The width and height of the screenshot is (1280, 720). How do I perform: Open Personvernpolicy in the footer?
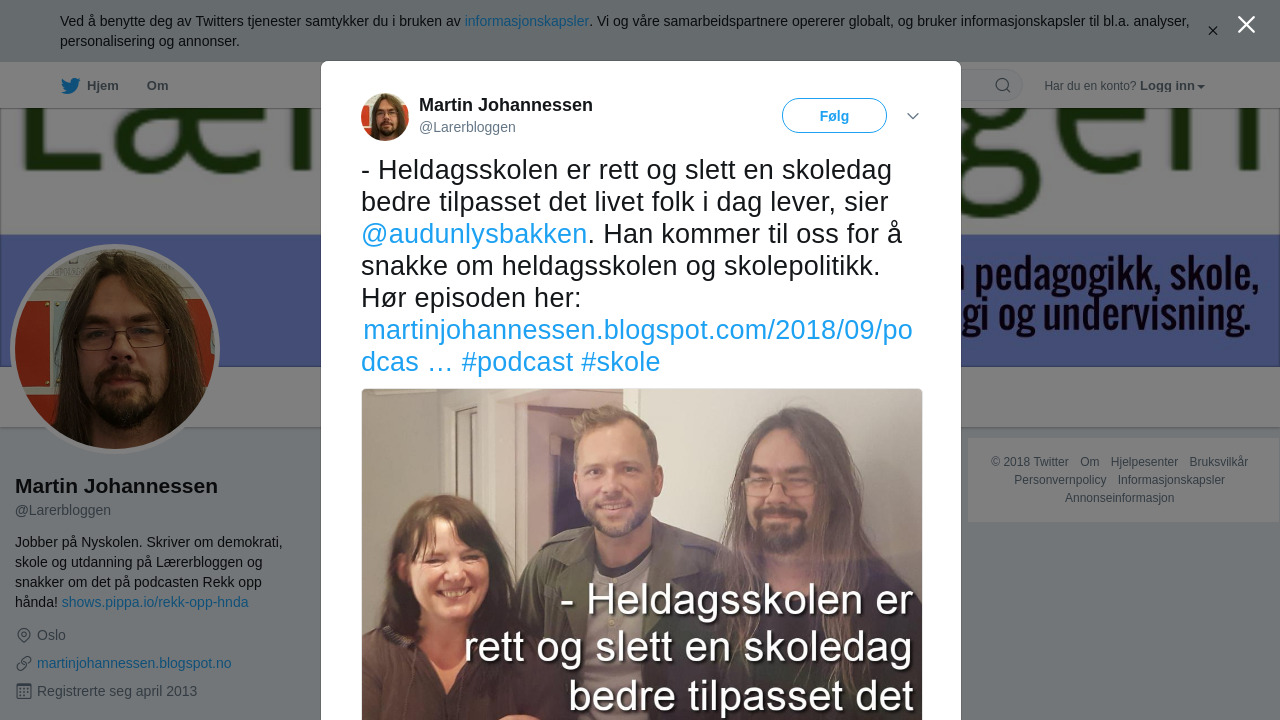(1060, 480)
